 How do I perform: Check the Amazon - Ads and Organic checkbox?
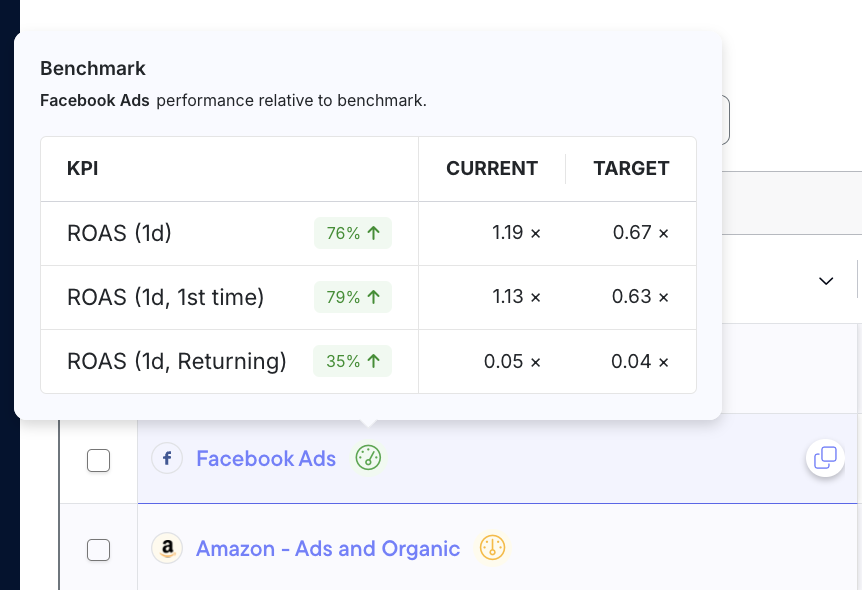click(x=98, y=550)
